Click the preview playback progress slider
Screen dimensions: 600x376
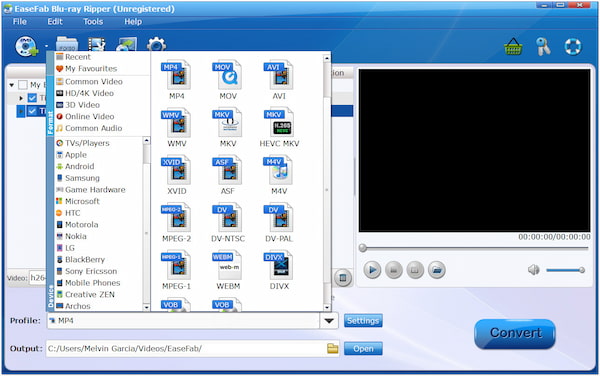point(474,248)
